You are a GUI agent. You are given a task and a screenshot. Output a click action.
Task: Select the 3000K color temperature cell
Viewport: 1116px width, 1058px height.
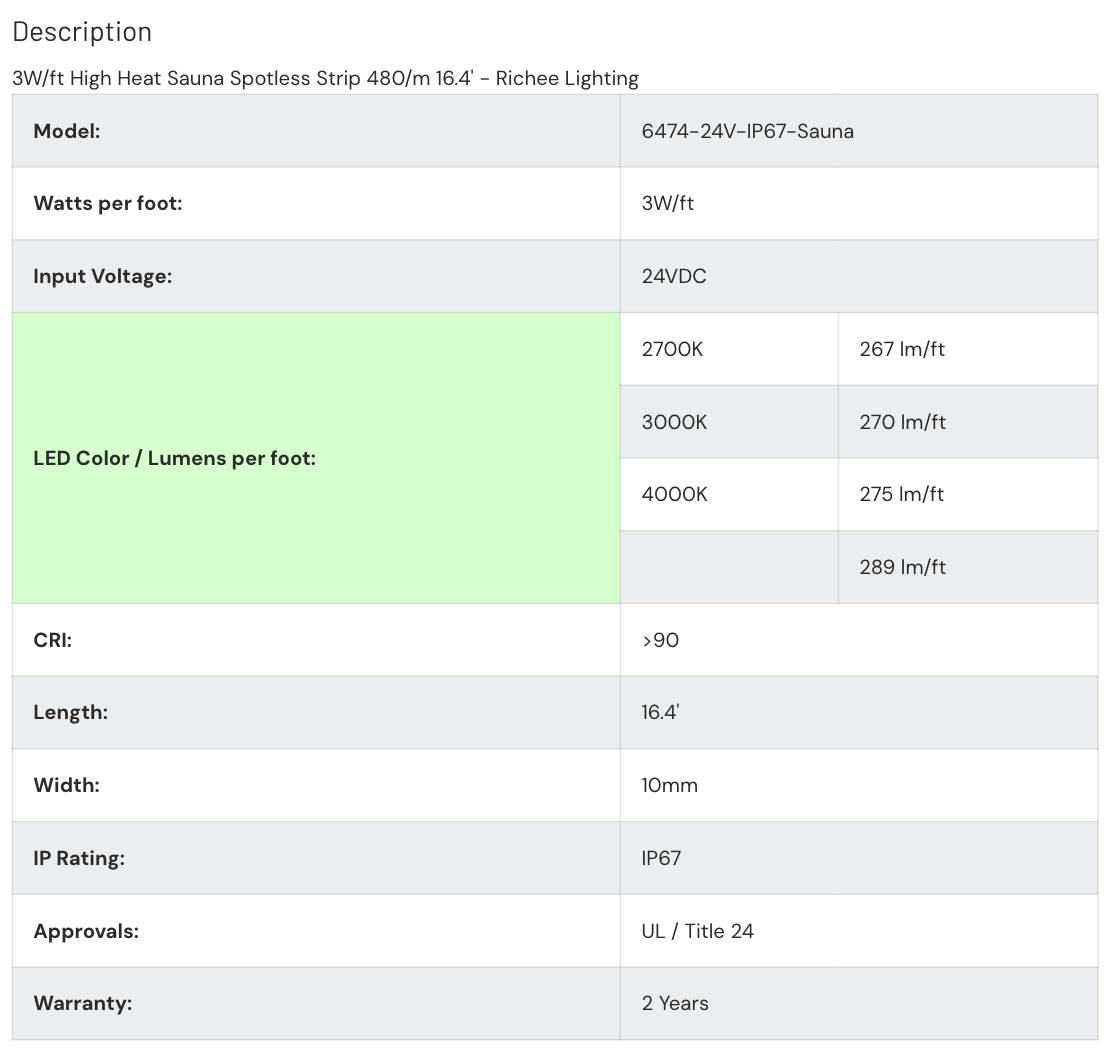pos(729,422)
